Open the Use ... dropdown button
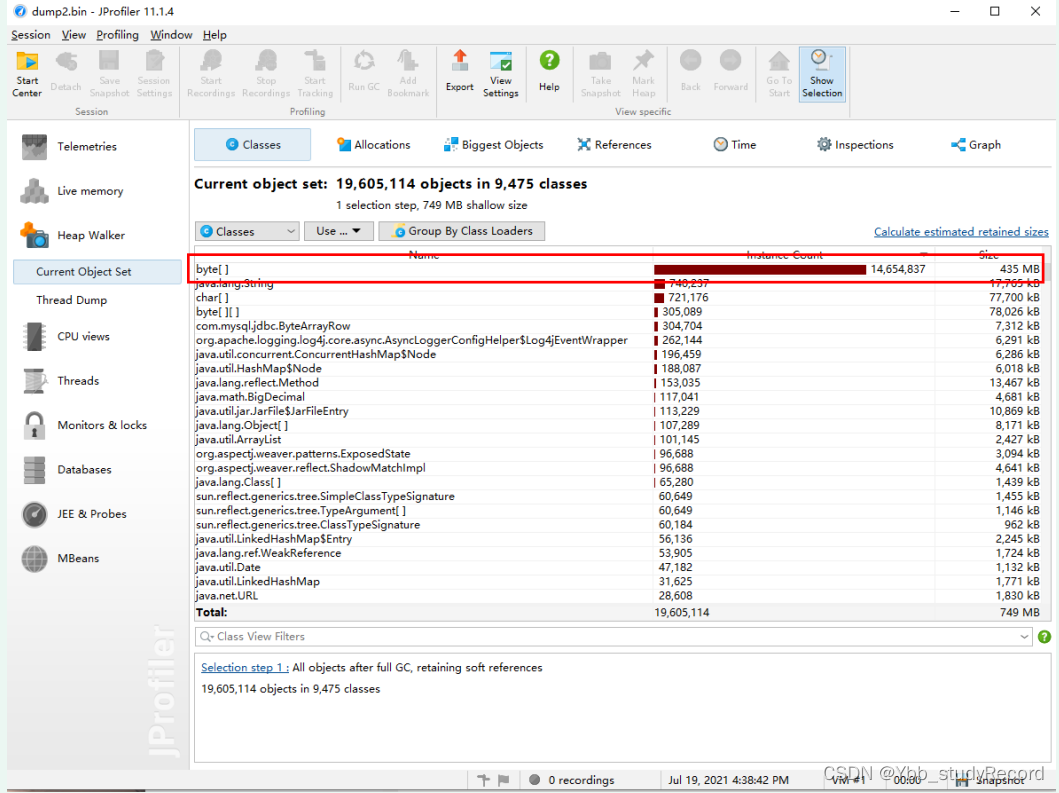Viewport: 1059px width, 793px height. (338, 231)
